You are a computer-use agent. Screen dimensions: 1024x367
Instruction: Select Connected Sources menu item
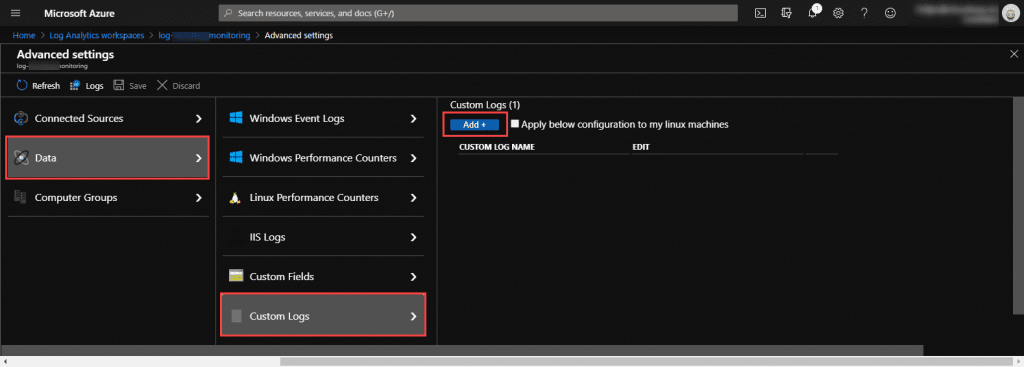[108, 118]
